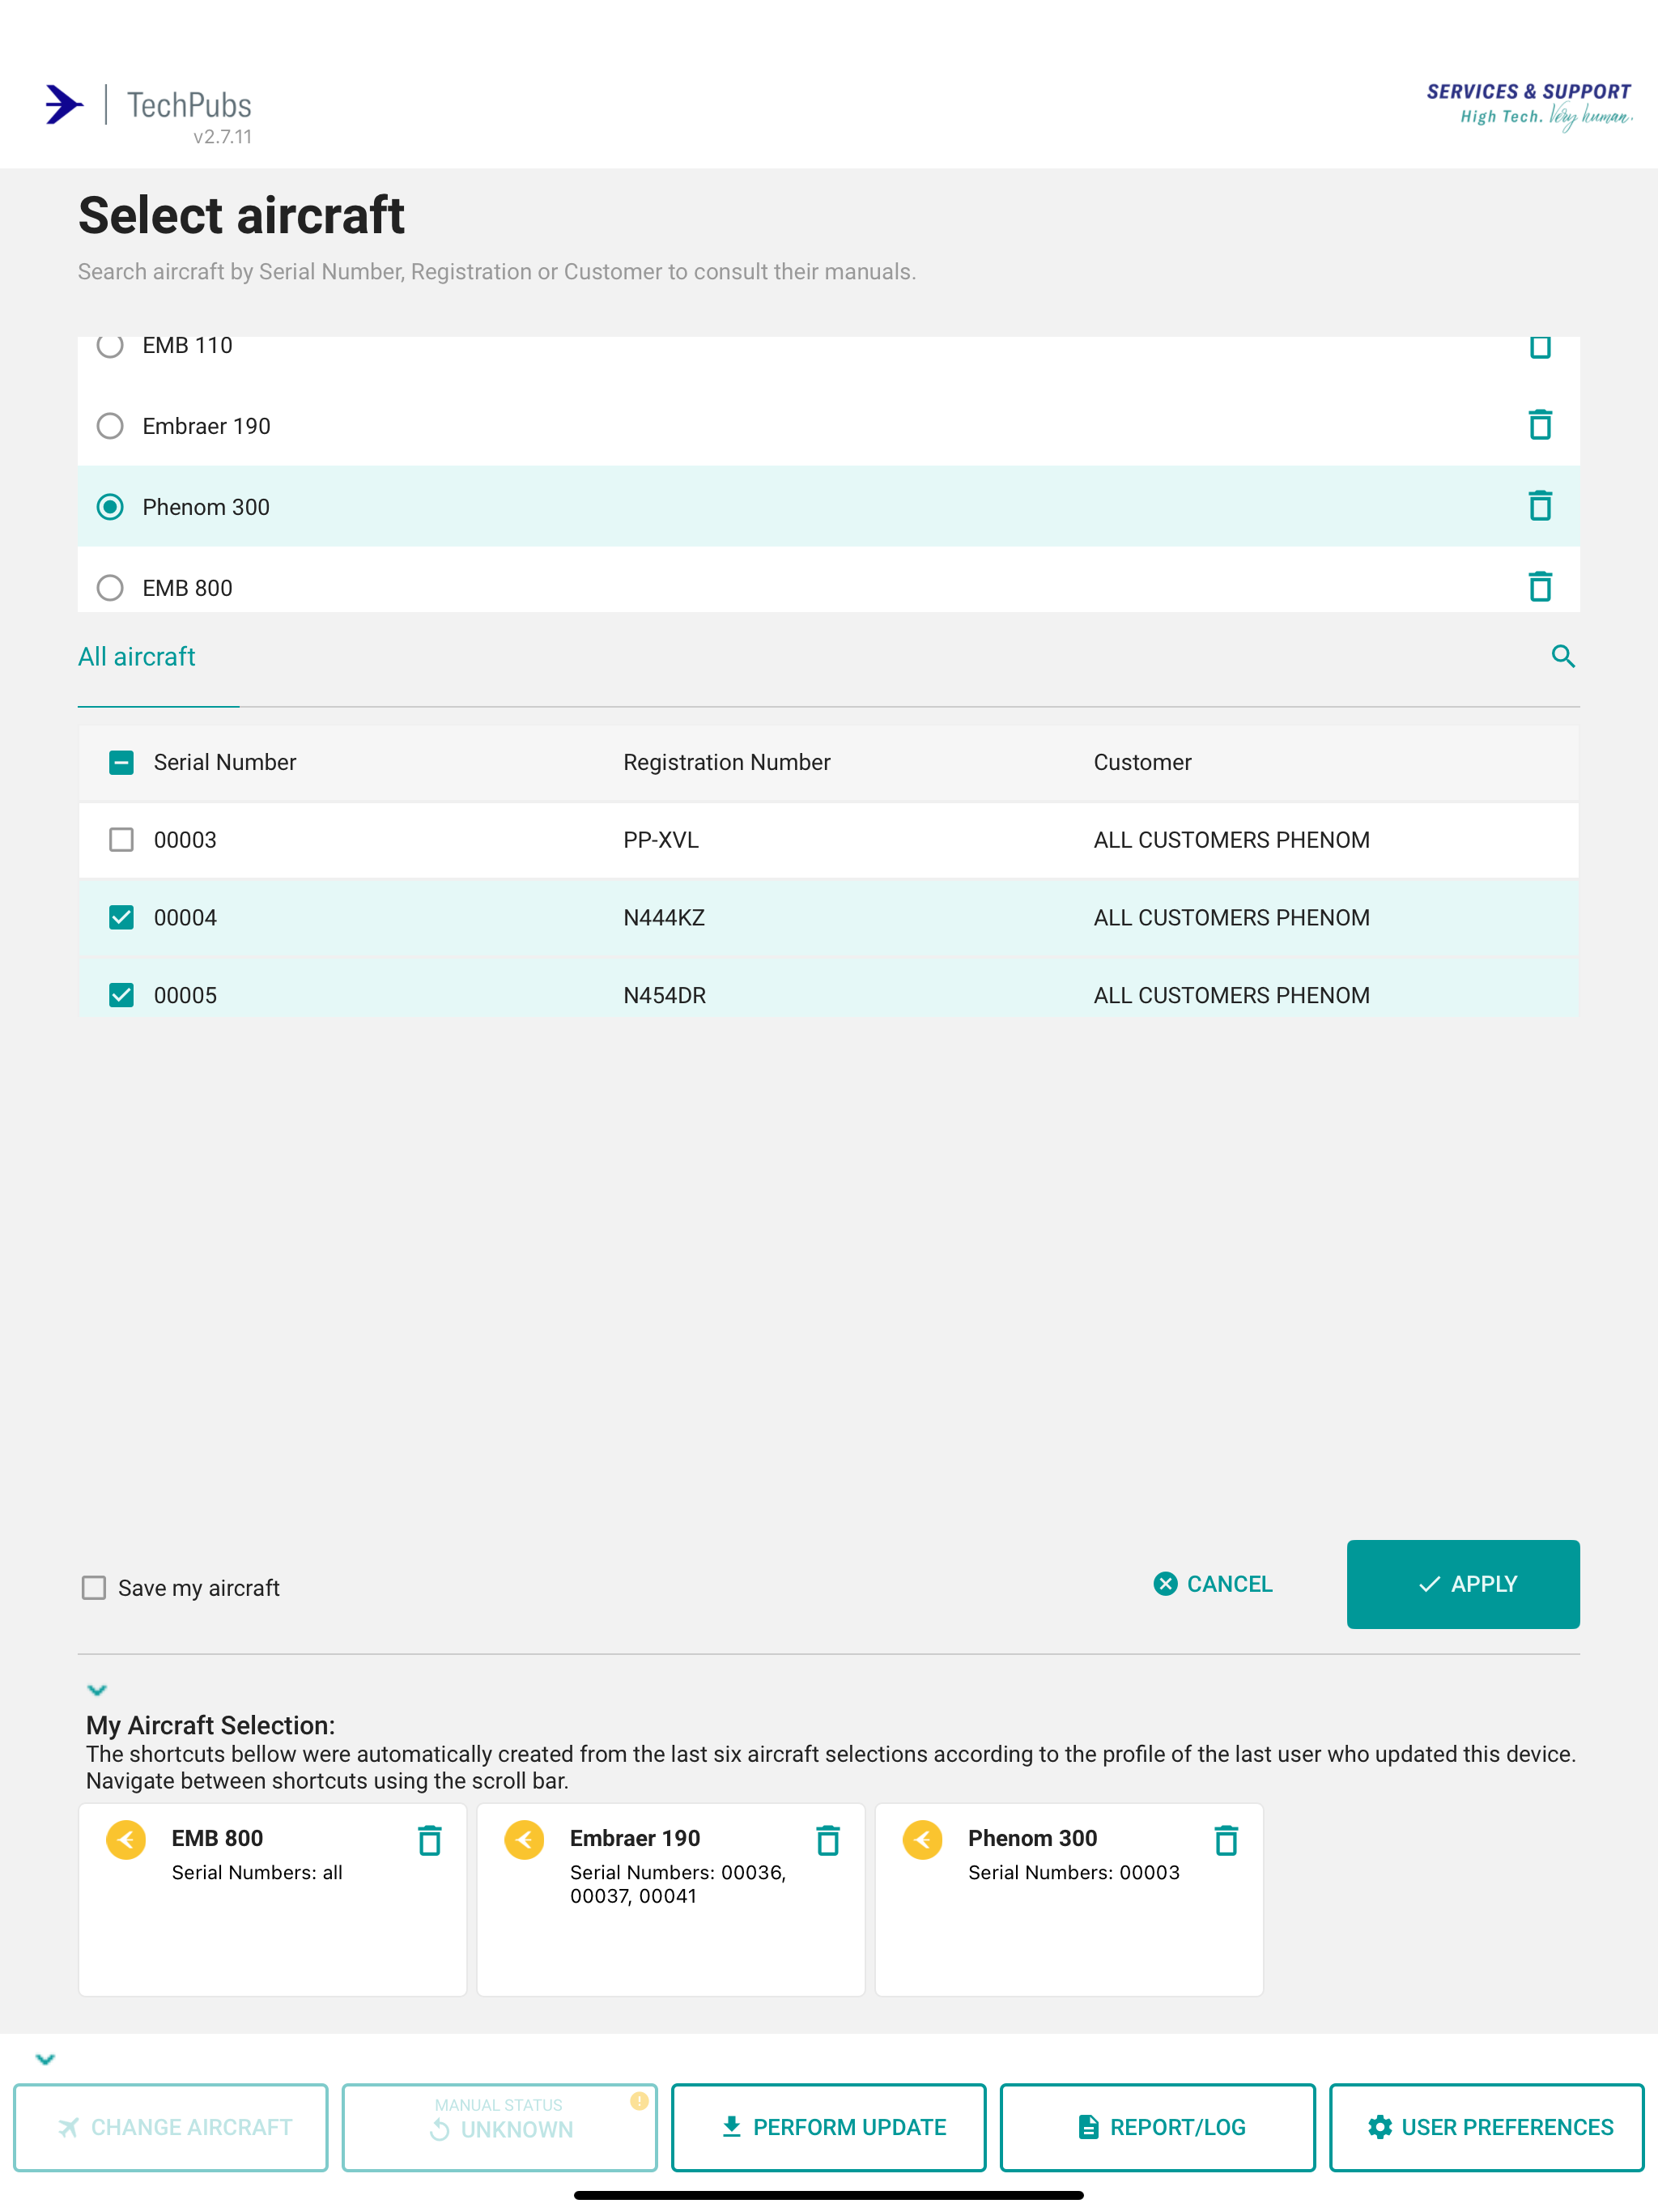Viewport: 1658px width, 2212px height.
Task: Click Cancel to discard selection
Action: (1211, 1584)
